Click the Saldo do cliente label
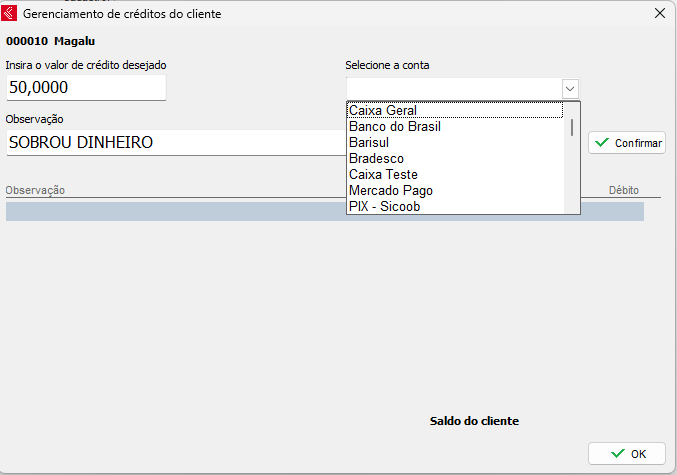 click(474, 422)
